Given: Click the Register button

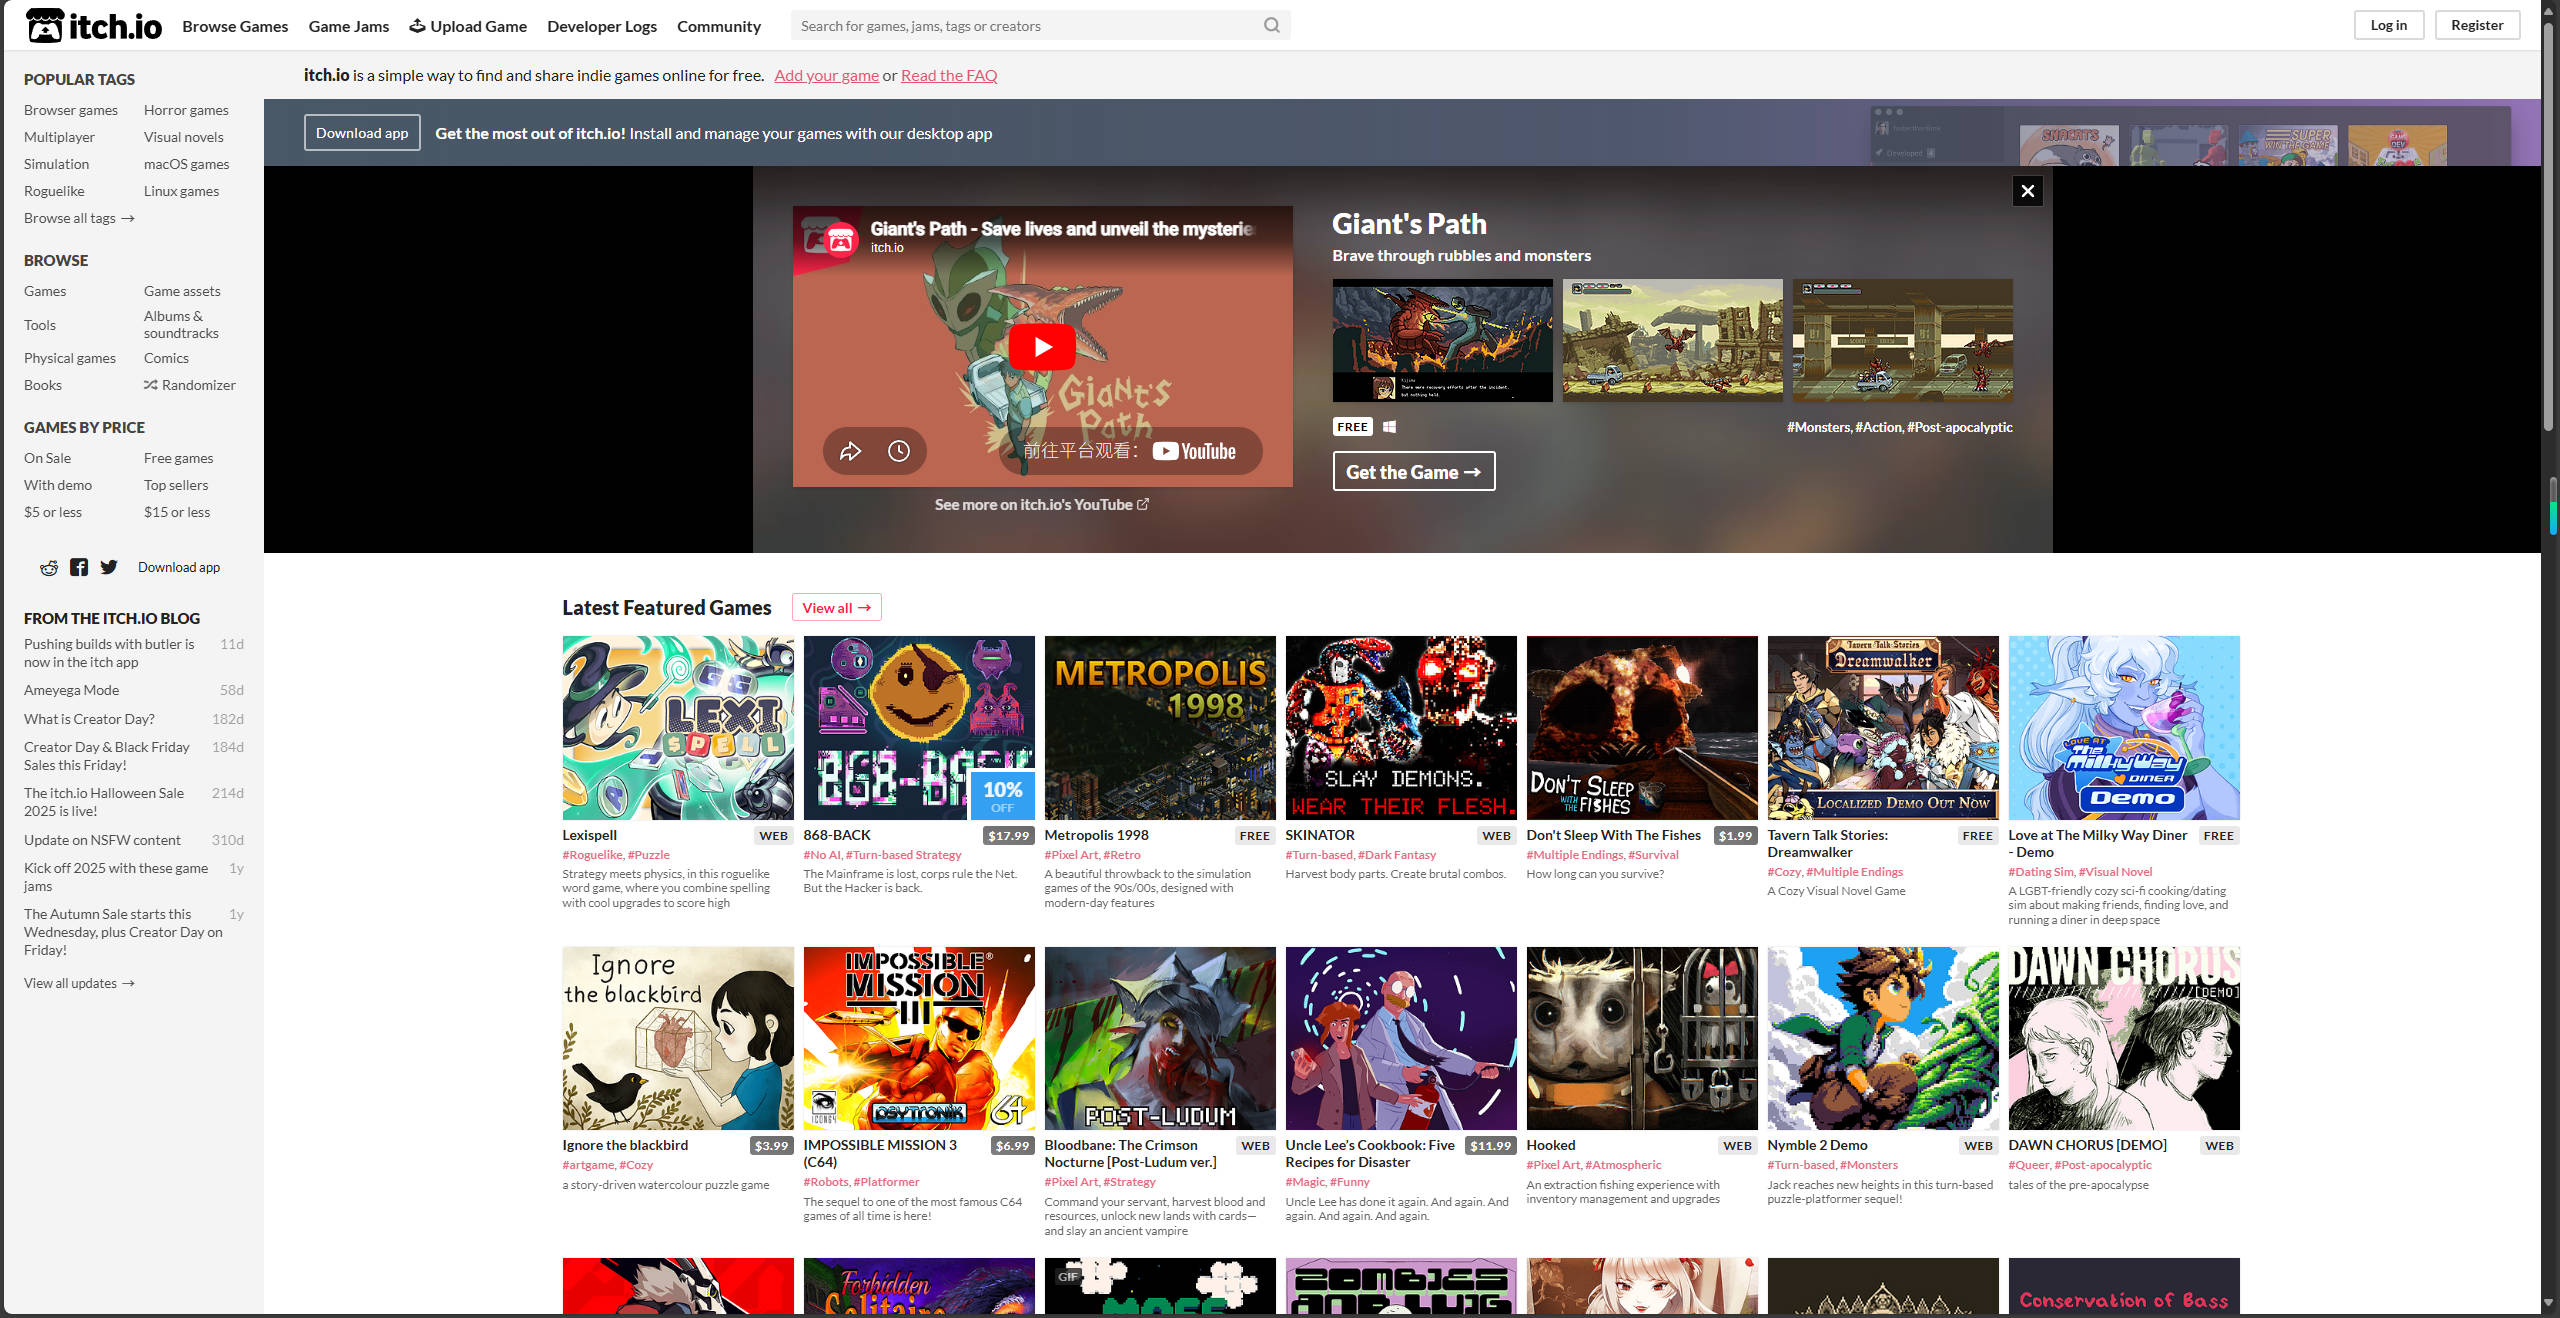Looking at the screenshot, I should [2477, 25].
